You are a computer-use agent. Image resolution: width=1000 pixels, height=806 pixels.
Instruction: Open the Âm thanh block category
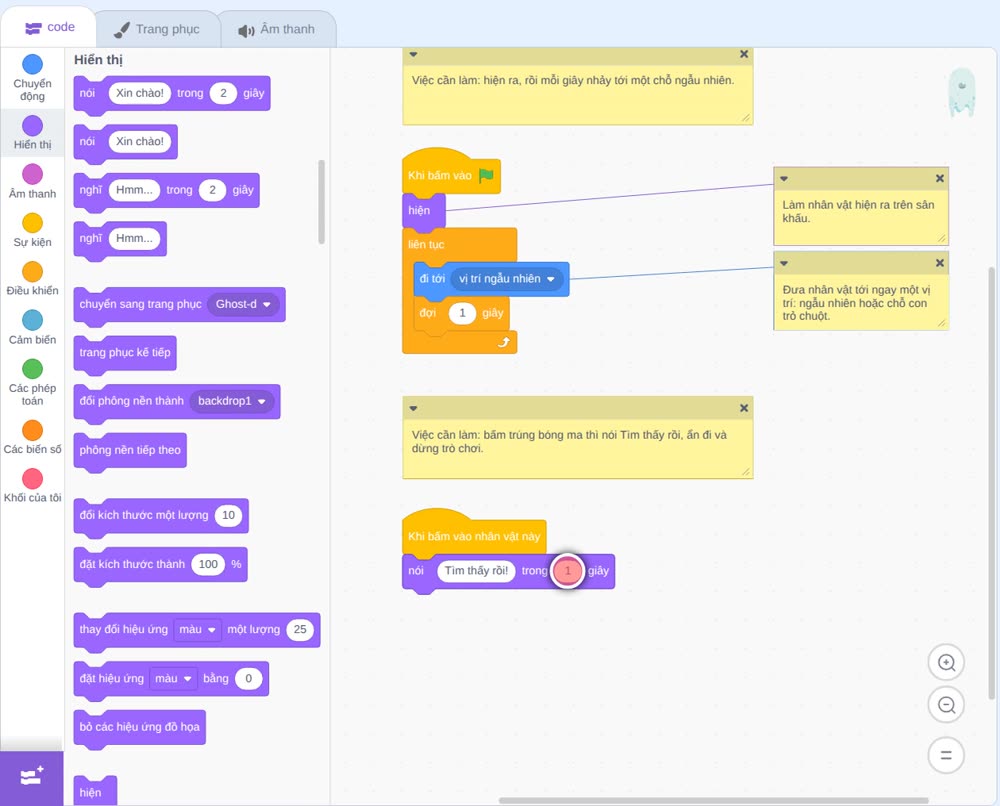click(32, 181)
